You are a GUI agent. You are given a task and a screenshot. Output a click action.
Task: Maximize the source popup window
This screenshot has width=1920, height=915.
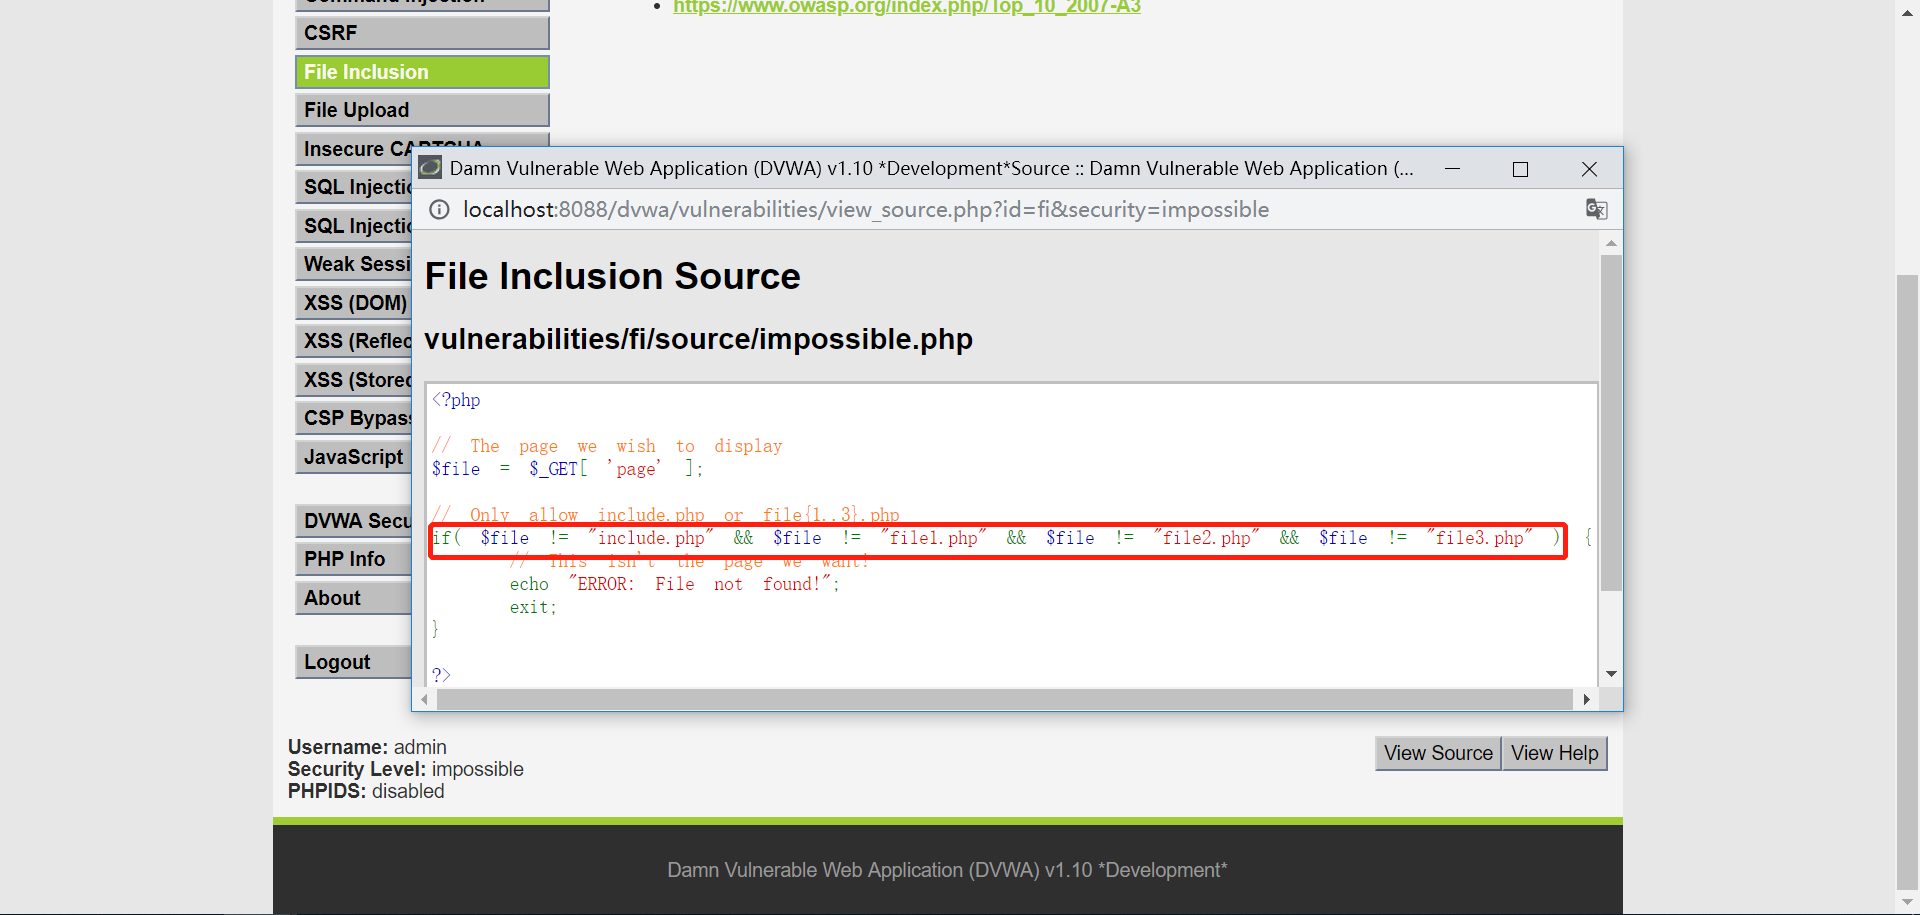coord(1520,169)
